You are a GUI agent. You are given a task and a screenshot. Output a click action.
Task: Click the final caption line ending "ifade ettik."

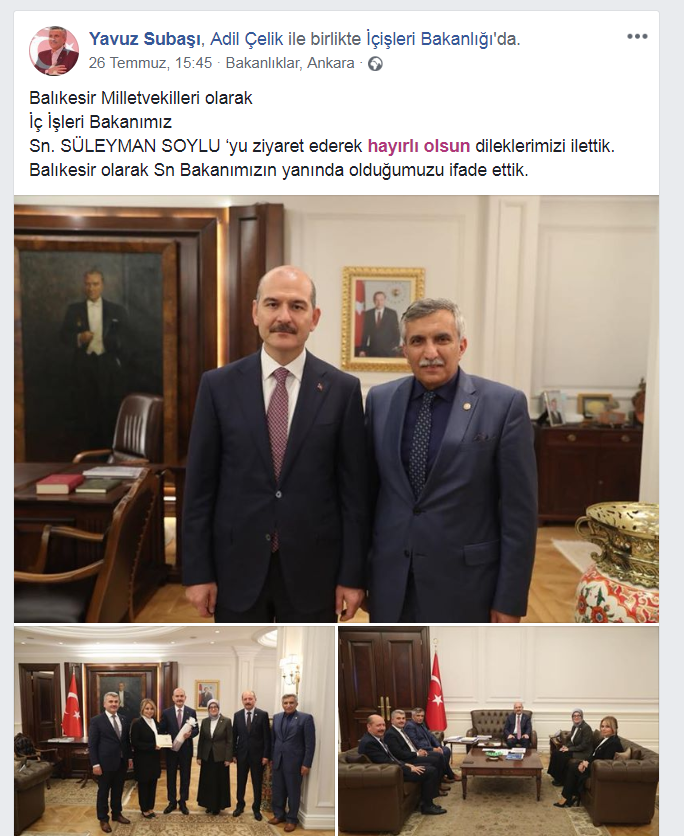click(x=278, y=170)
